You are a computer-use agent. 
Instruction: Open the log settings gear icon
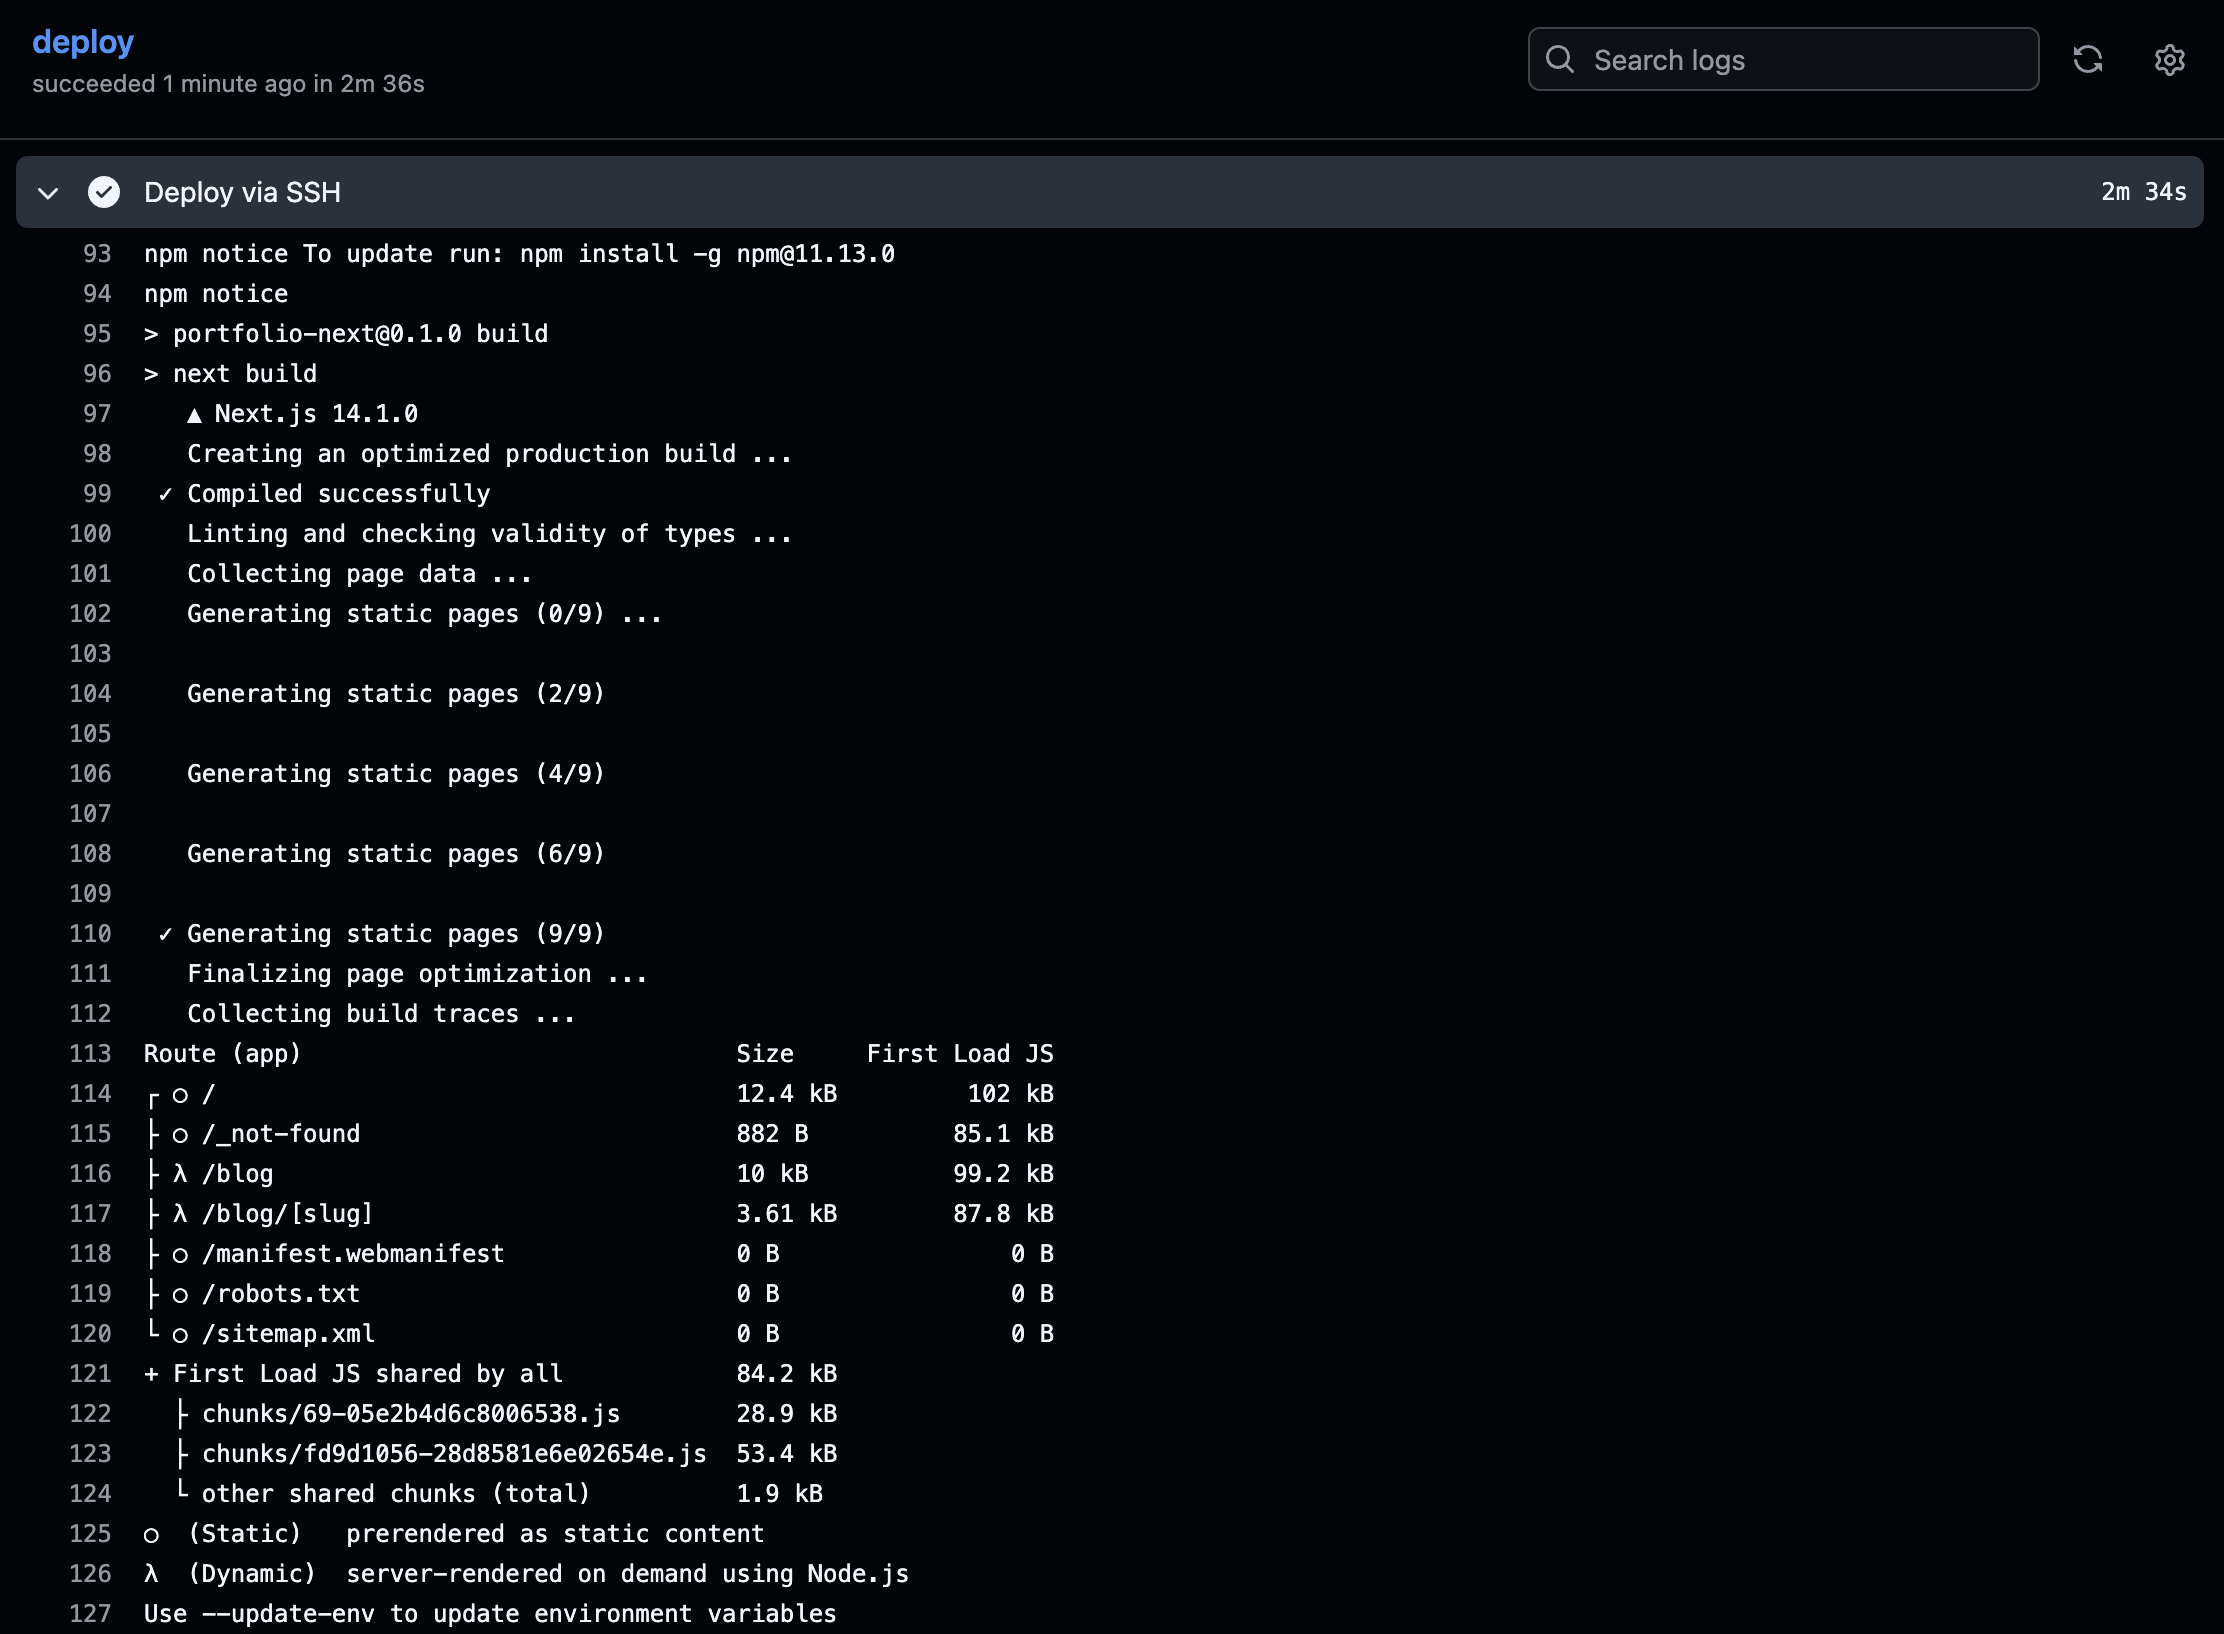click(2170, 60)
